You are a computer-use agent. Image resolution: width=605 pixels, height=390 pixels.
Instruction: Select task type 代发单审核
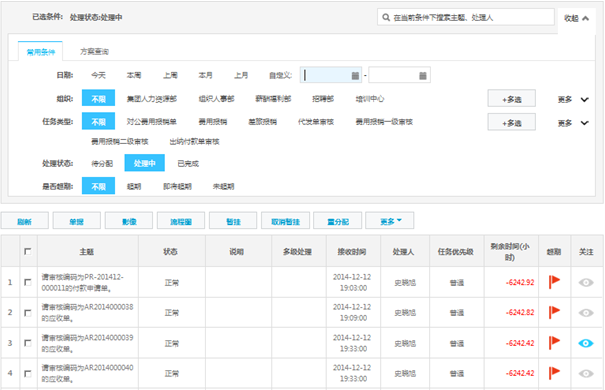316,122
